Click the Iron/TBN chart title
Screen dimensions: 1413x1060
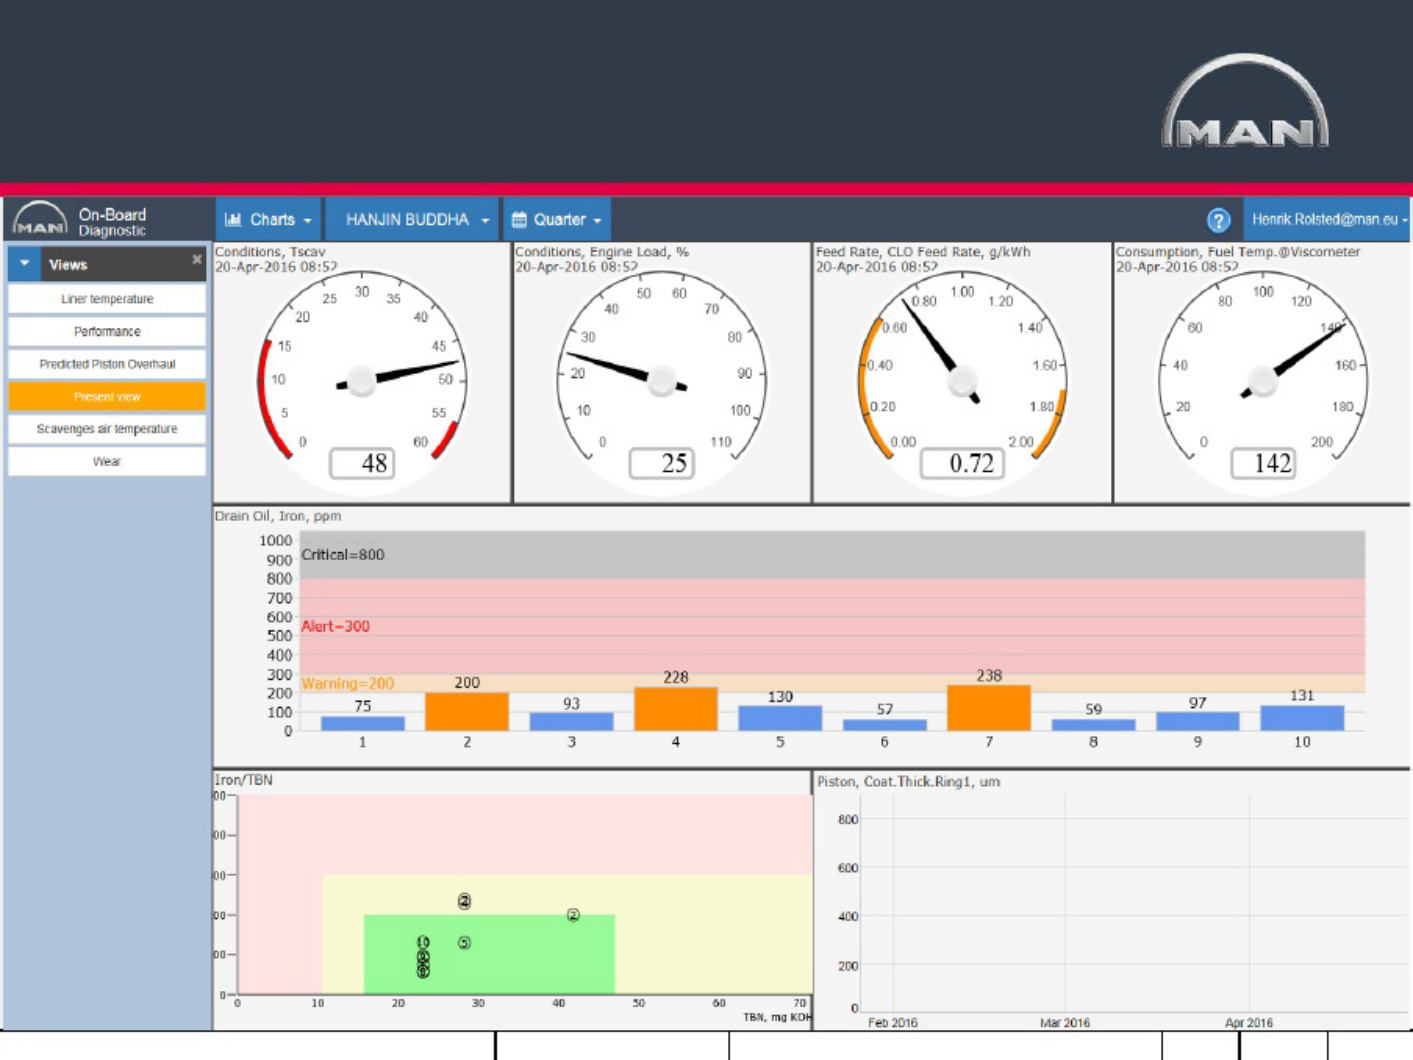pyautogui.click(x=244, y=780)
